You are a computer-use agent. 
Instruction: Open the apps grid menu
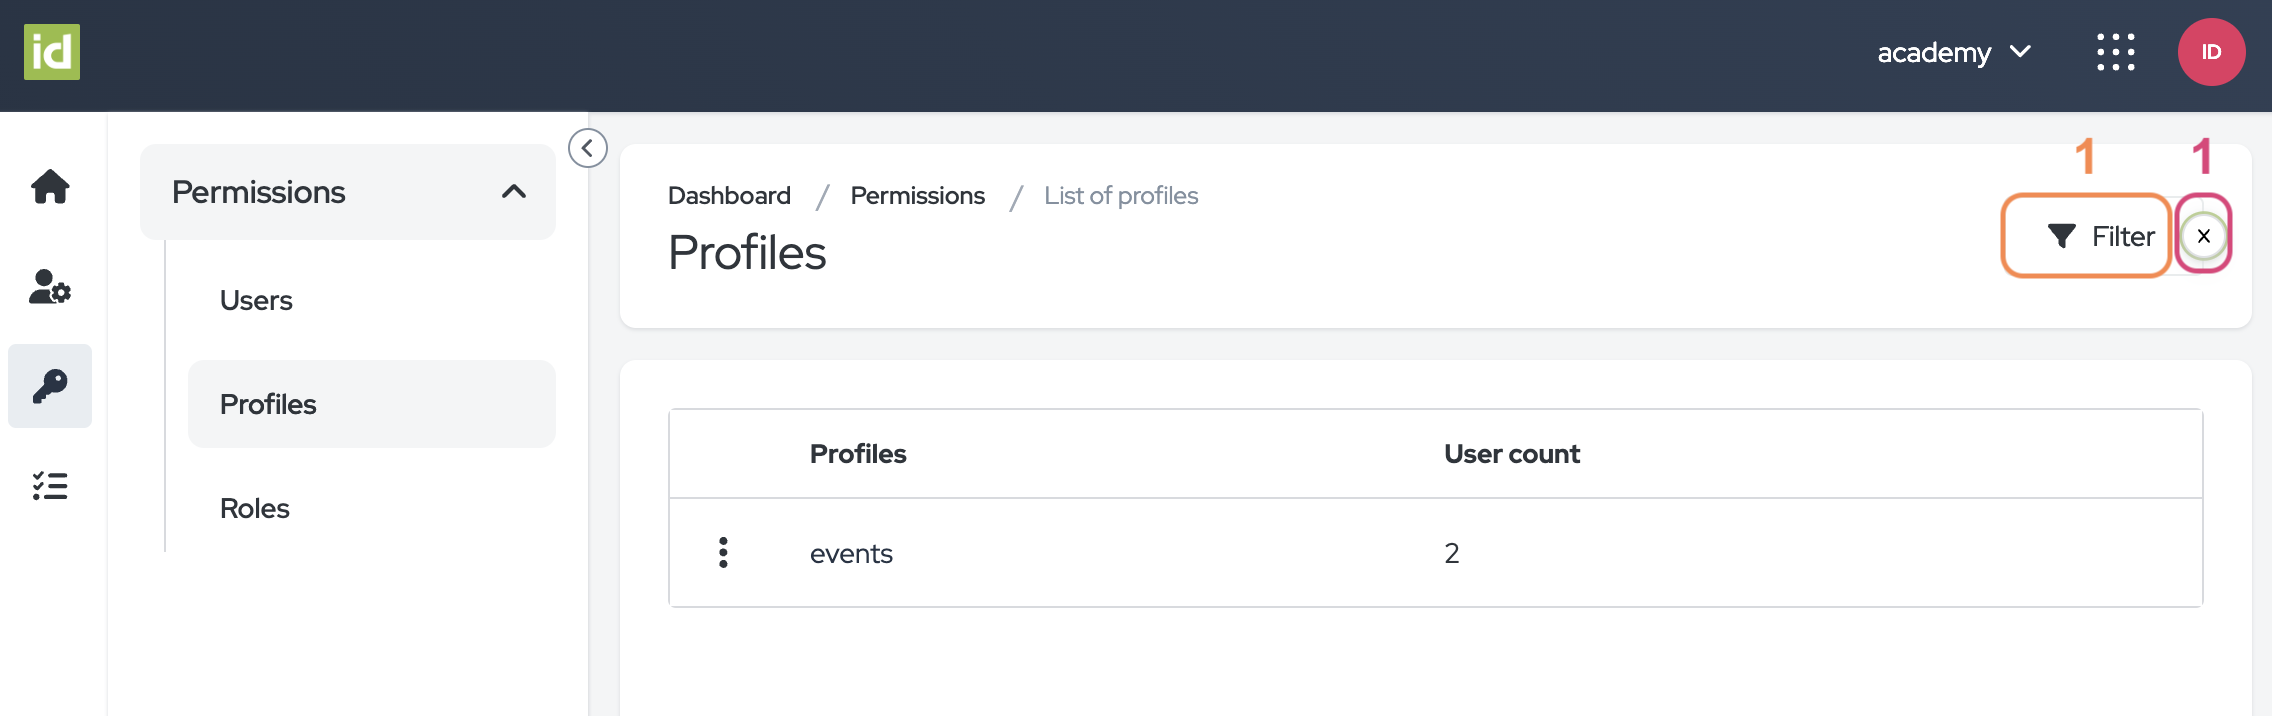(2116, 52)
